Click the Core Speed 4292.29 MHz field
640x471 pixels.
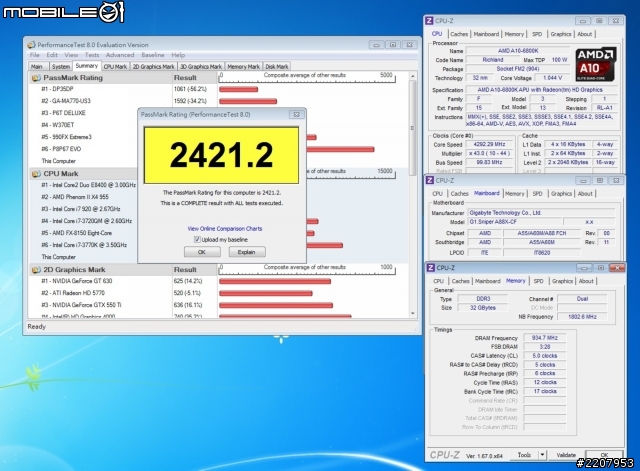489,144
